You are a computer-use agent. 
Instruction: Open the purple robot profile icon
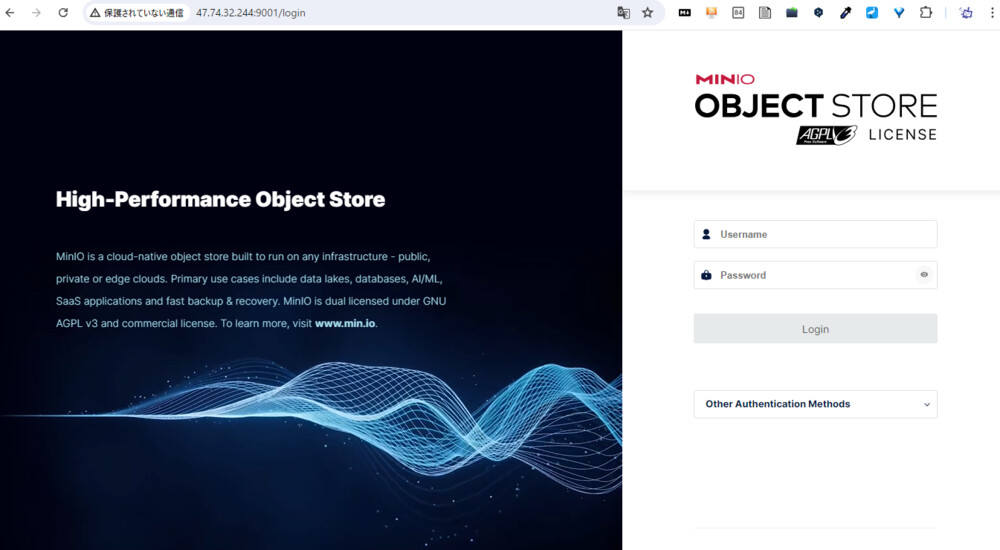tap(966, 13)
